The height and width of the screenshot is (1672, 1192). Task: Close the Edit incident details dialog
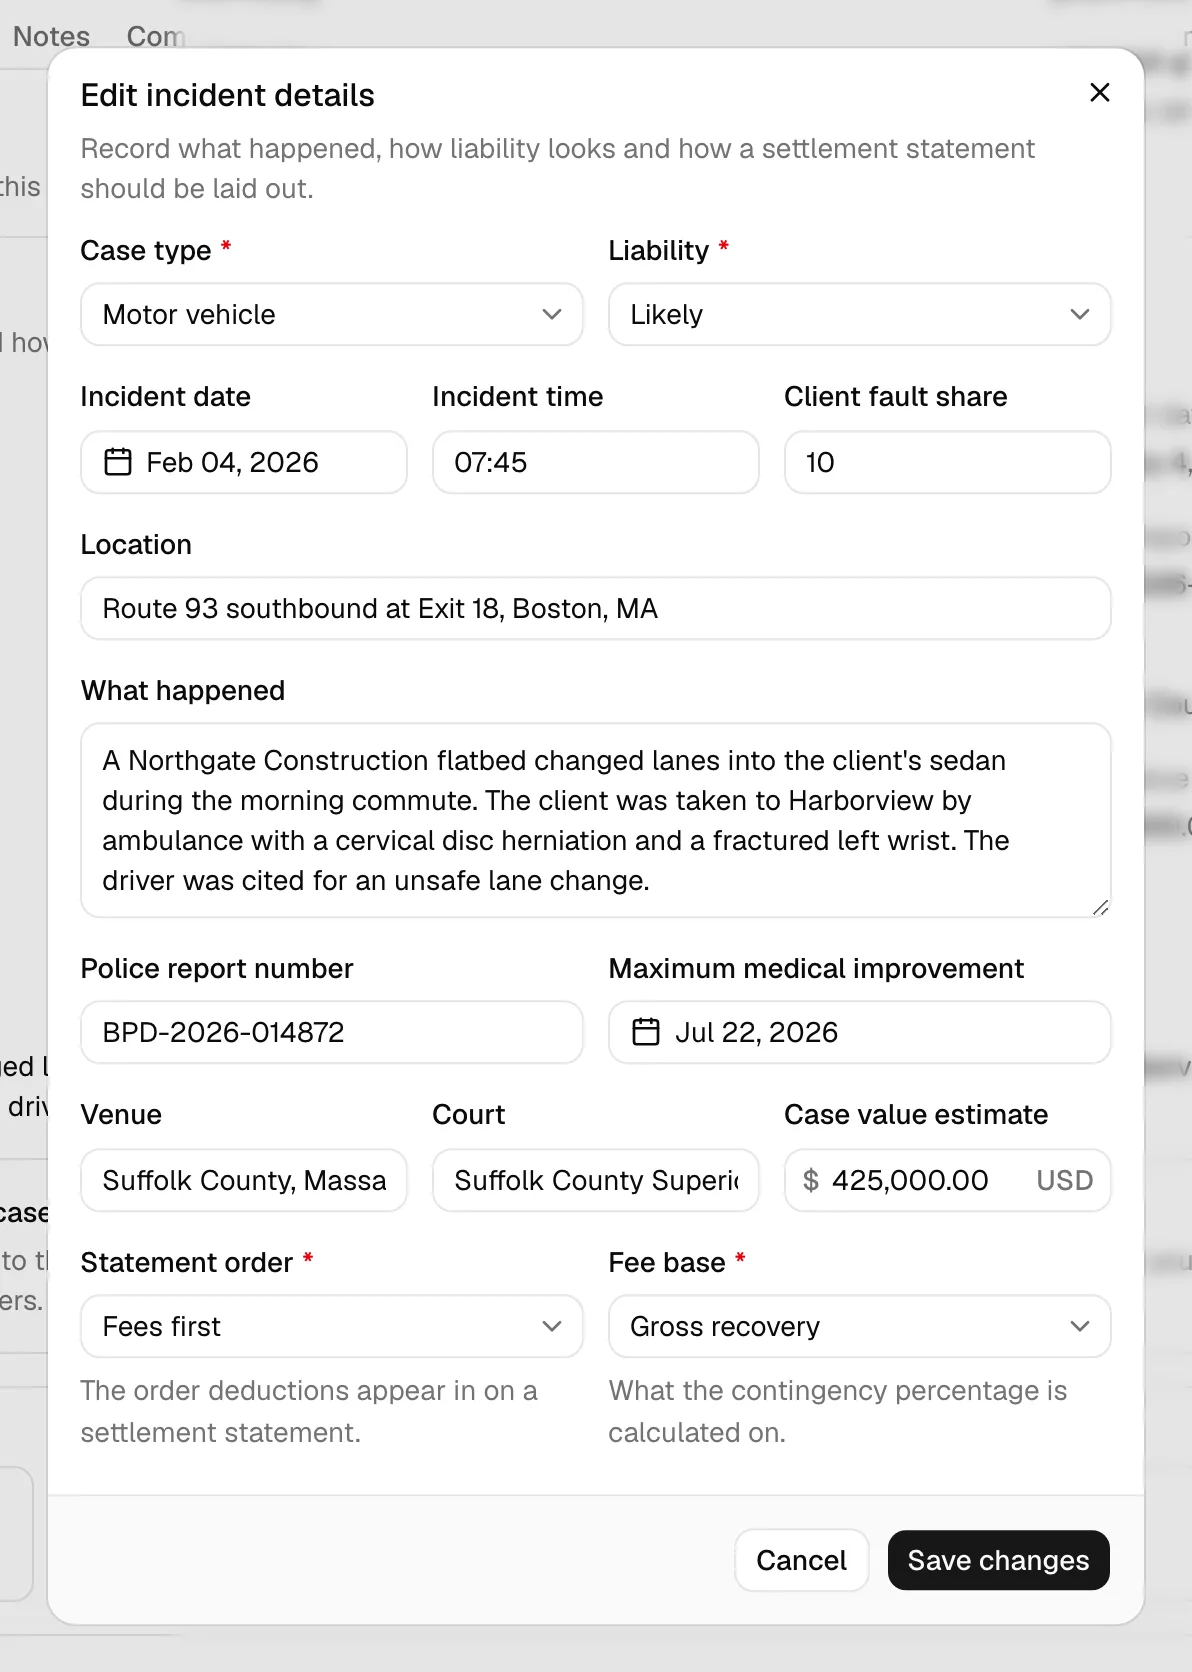pos(1099,93)
